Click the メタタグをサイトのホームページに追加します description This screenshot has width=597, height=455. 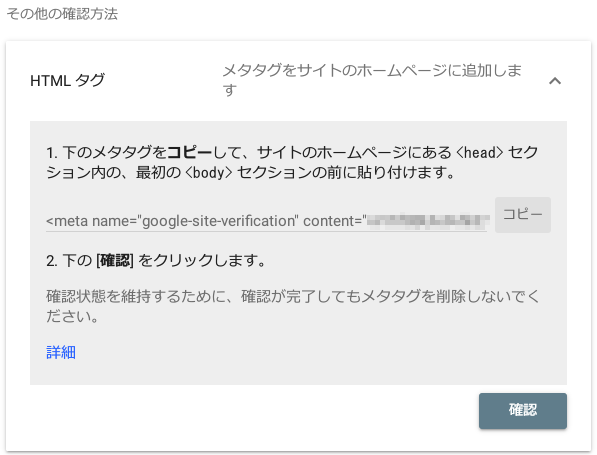[x=372, y=80]
